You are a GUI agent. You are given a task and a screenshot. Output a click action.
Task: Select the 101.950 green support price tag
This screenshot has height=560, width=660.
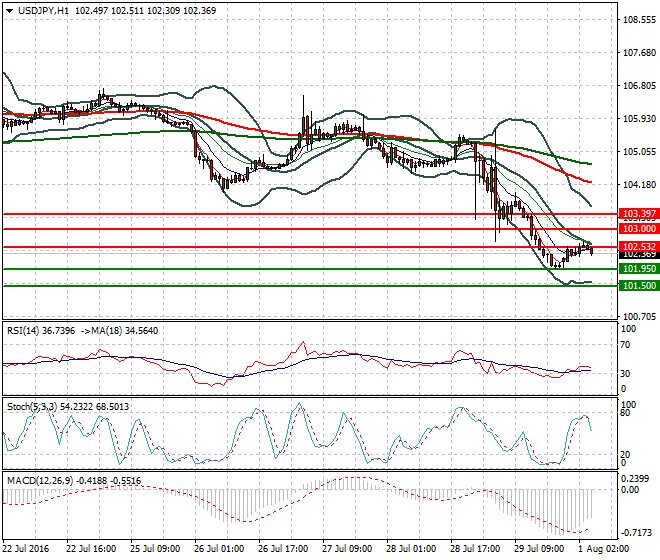[638, 269]
